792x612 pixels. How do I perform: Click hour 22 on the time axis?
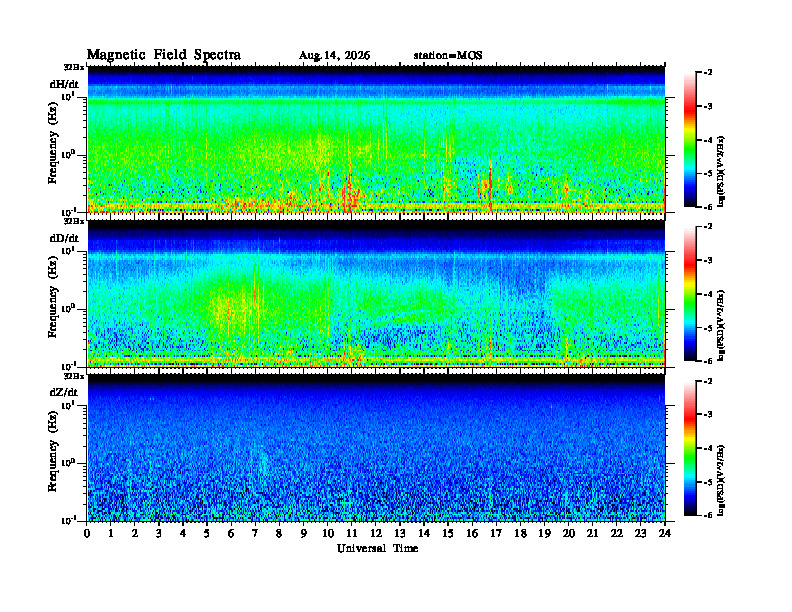point(616,533)
